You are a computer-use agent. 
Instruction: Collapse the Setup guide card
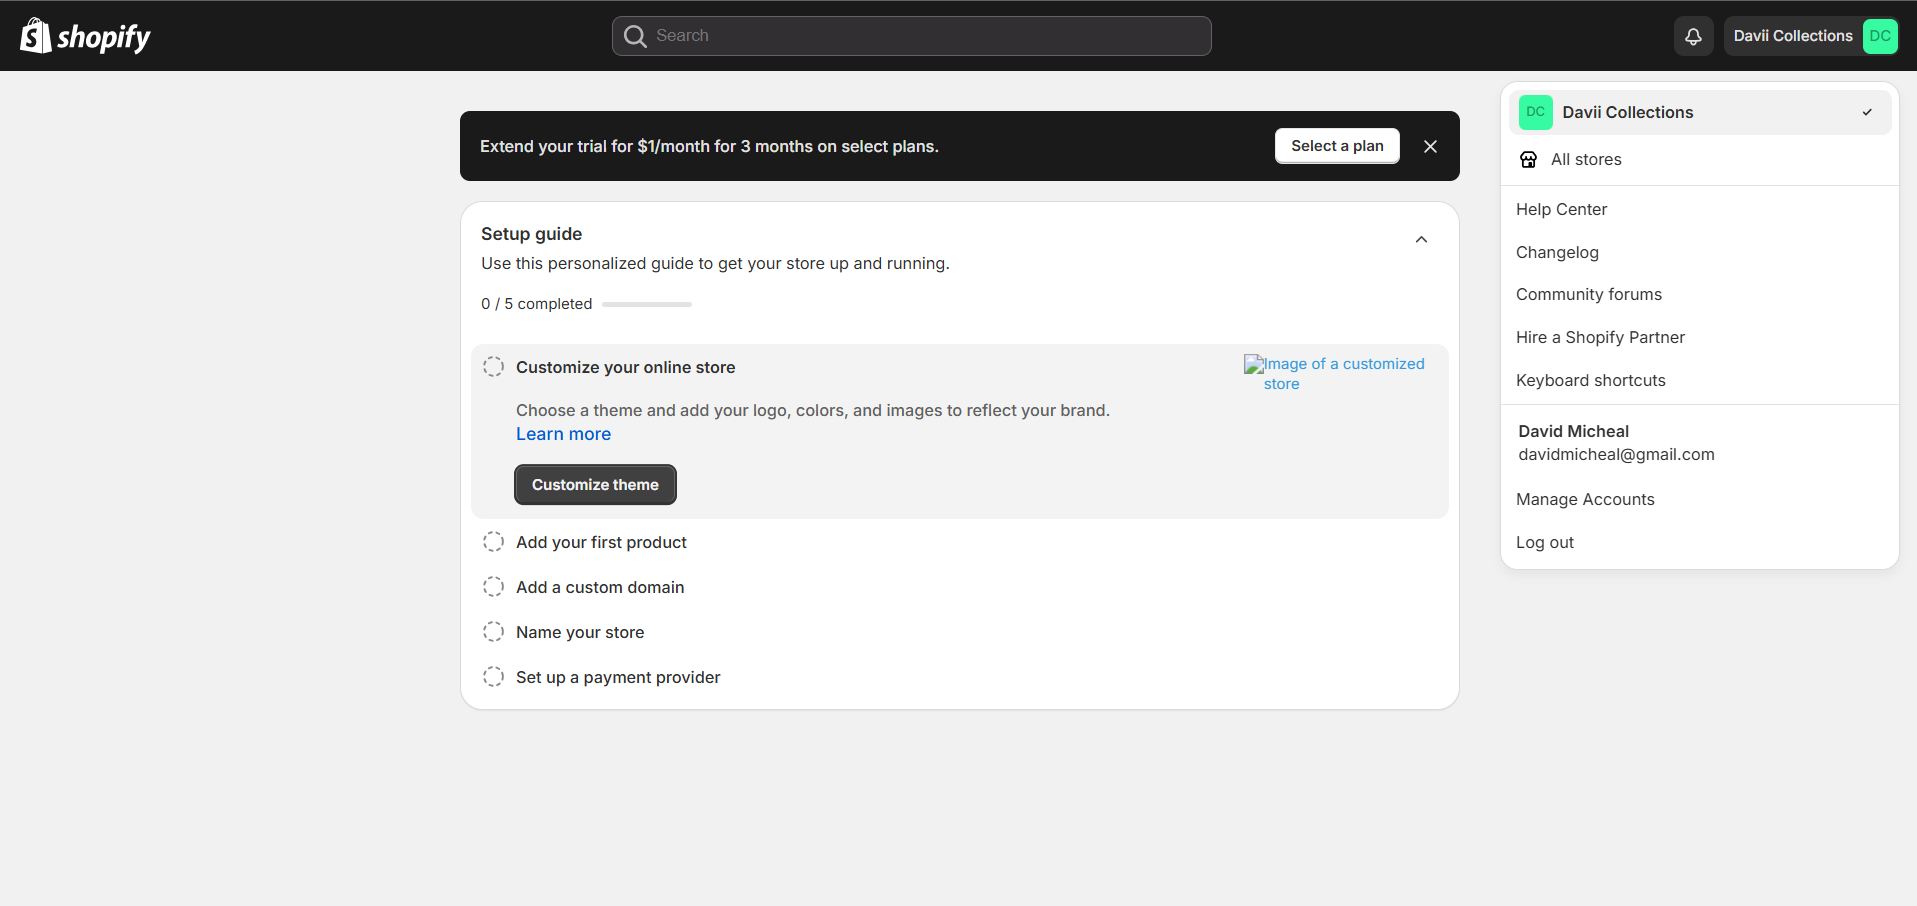coord(1421,240)
